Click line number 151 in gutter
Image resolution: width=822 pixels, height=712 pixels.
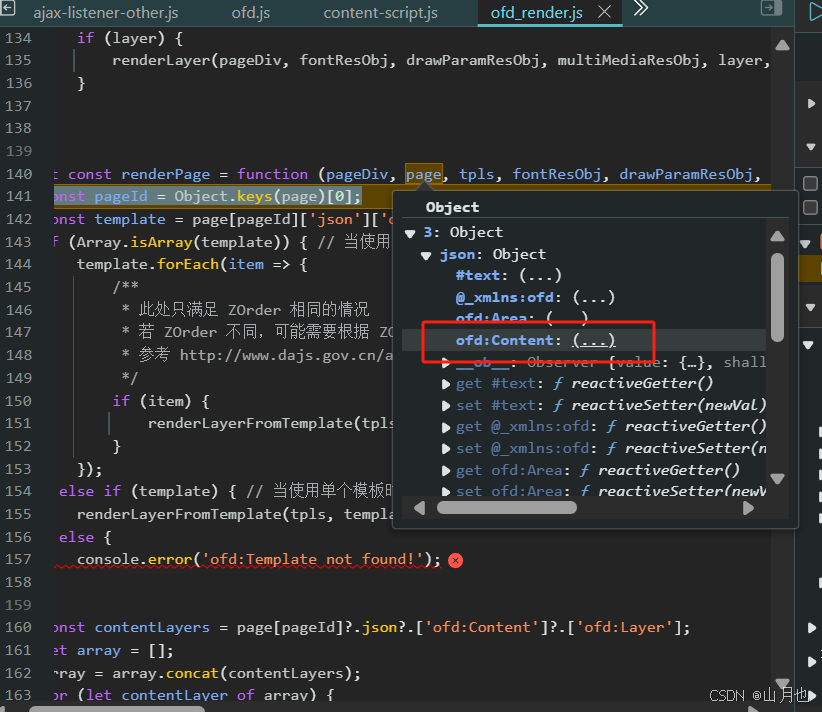[x=19, y=423]
